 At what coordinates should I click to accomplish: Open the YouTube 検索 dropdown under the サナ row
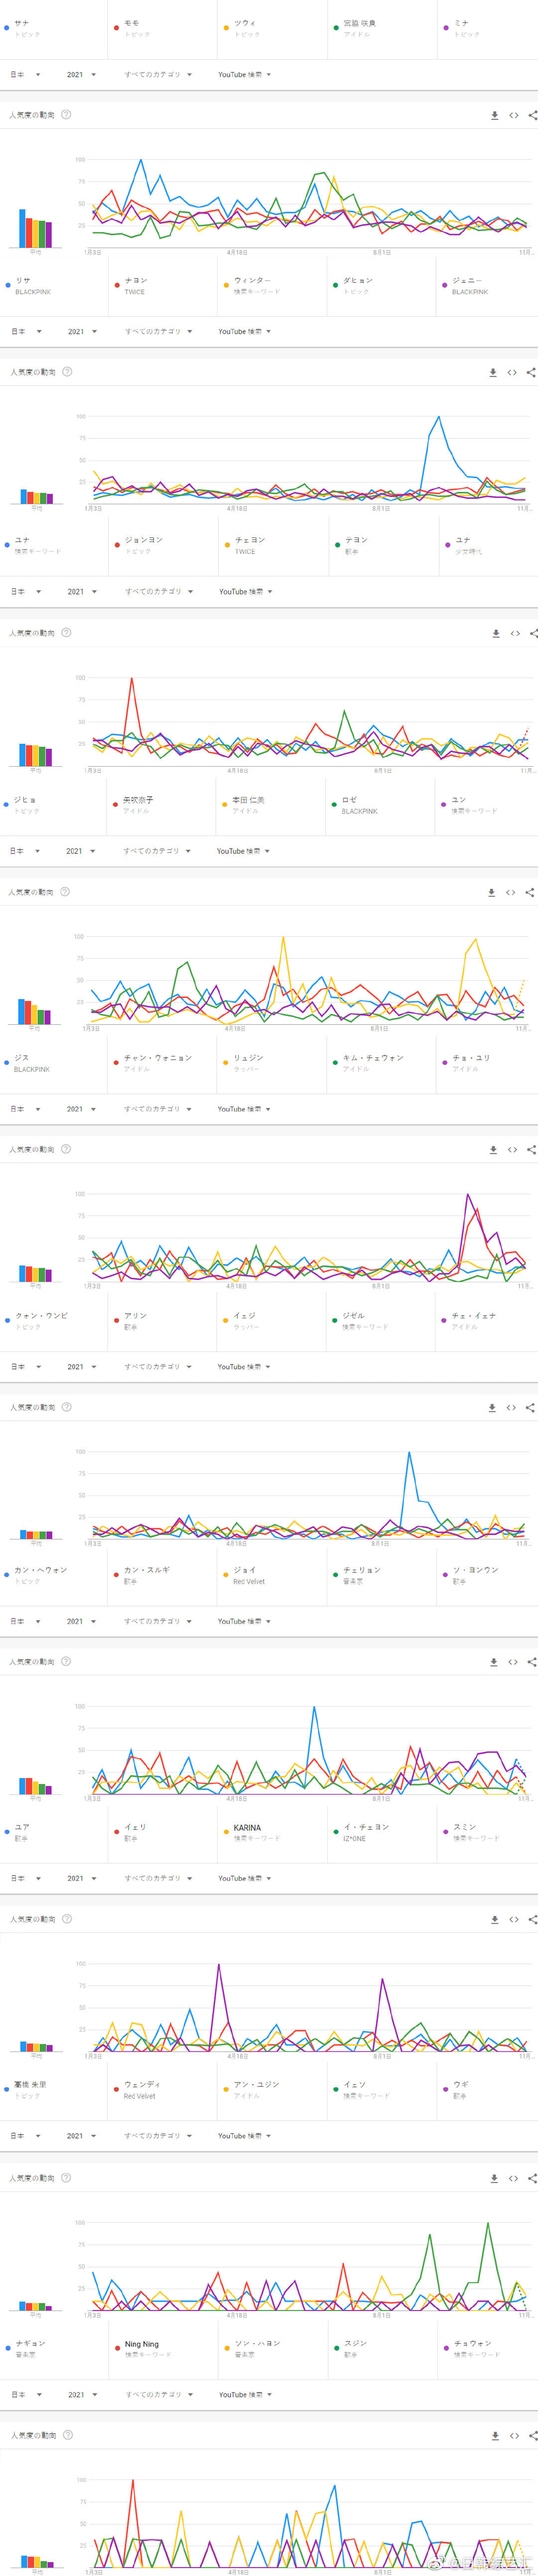pyautogui.click(x=244, y=75)
